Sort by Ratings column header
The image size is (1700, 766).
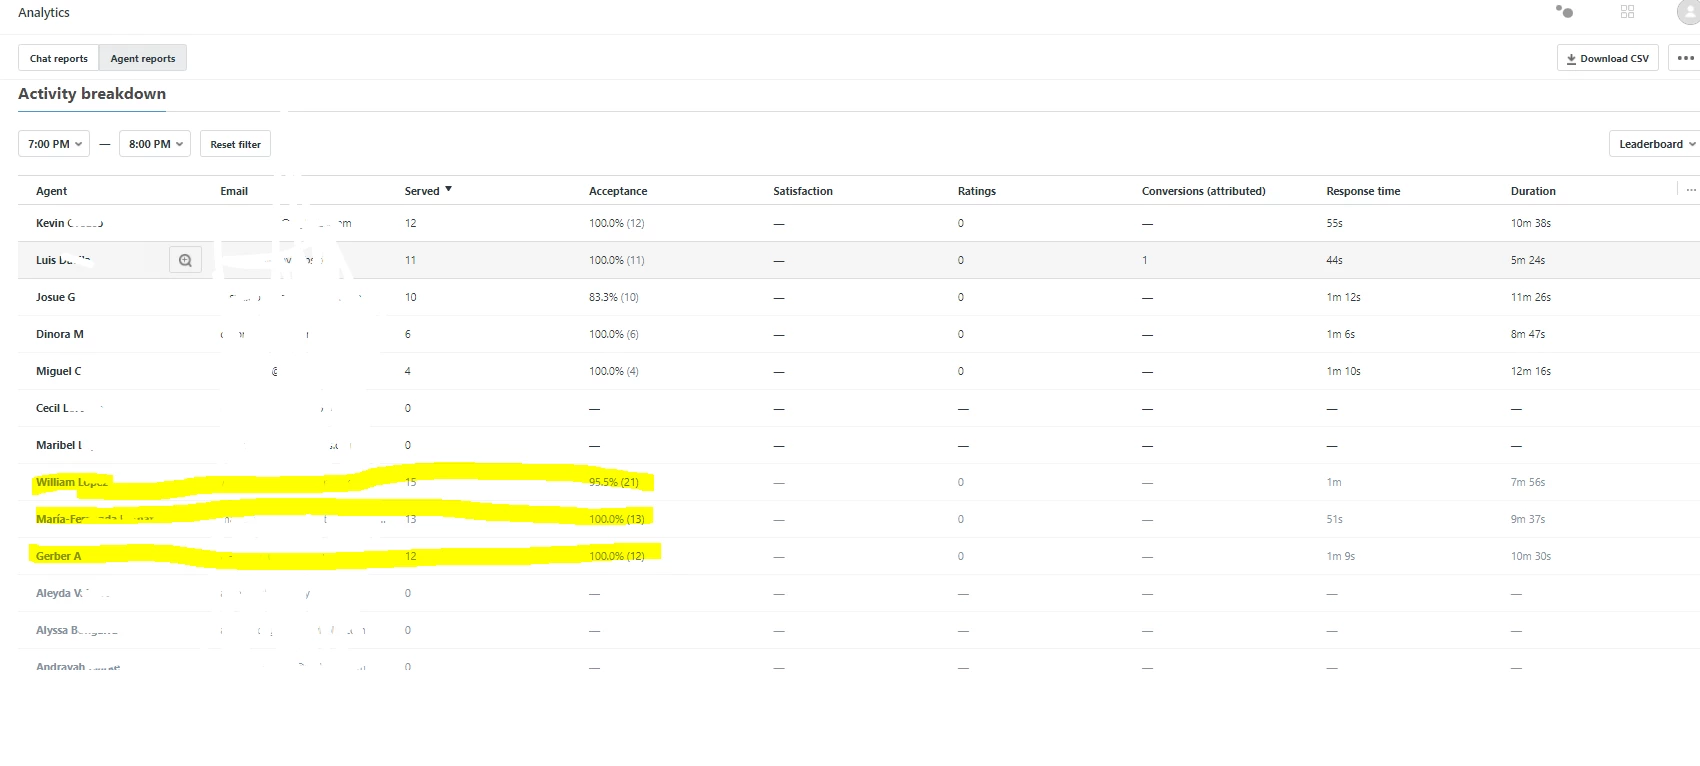[977, 191]
